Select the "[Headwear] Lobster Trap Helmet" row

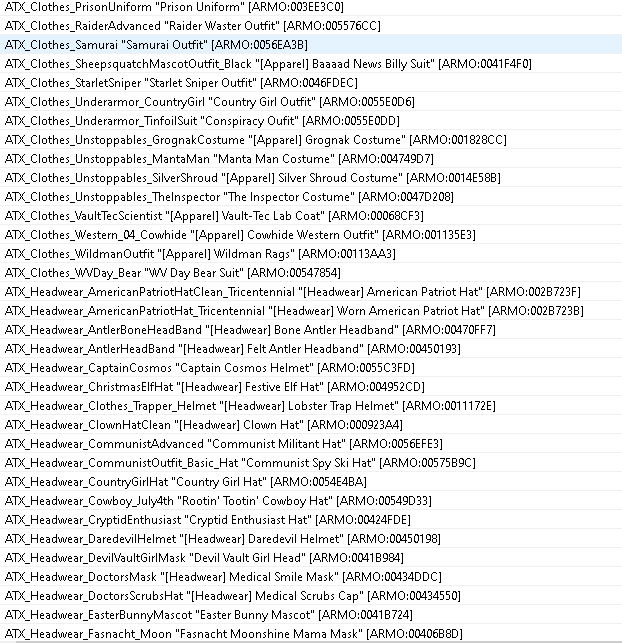(x=311, y=406)
